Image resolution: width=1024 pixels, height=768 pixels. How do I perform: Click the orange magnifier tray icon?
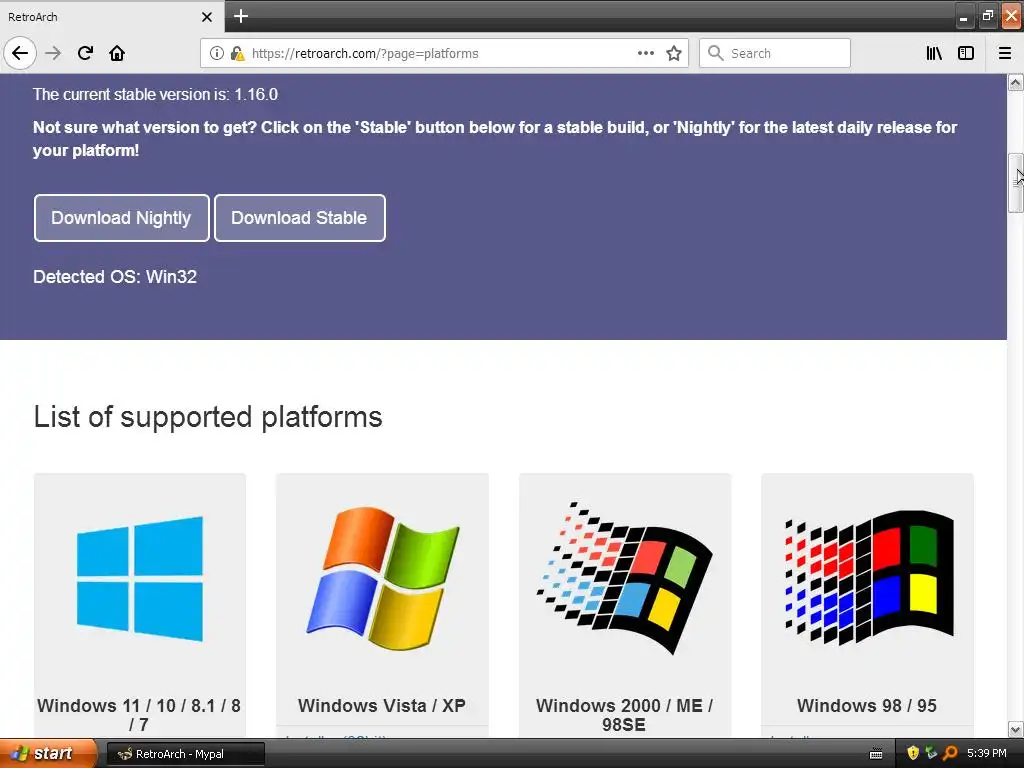(950, 753)
